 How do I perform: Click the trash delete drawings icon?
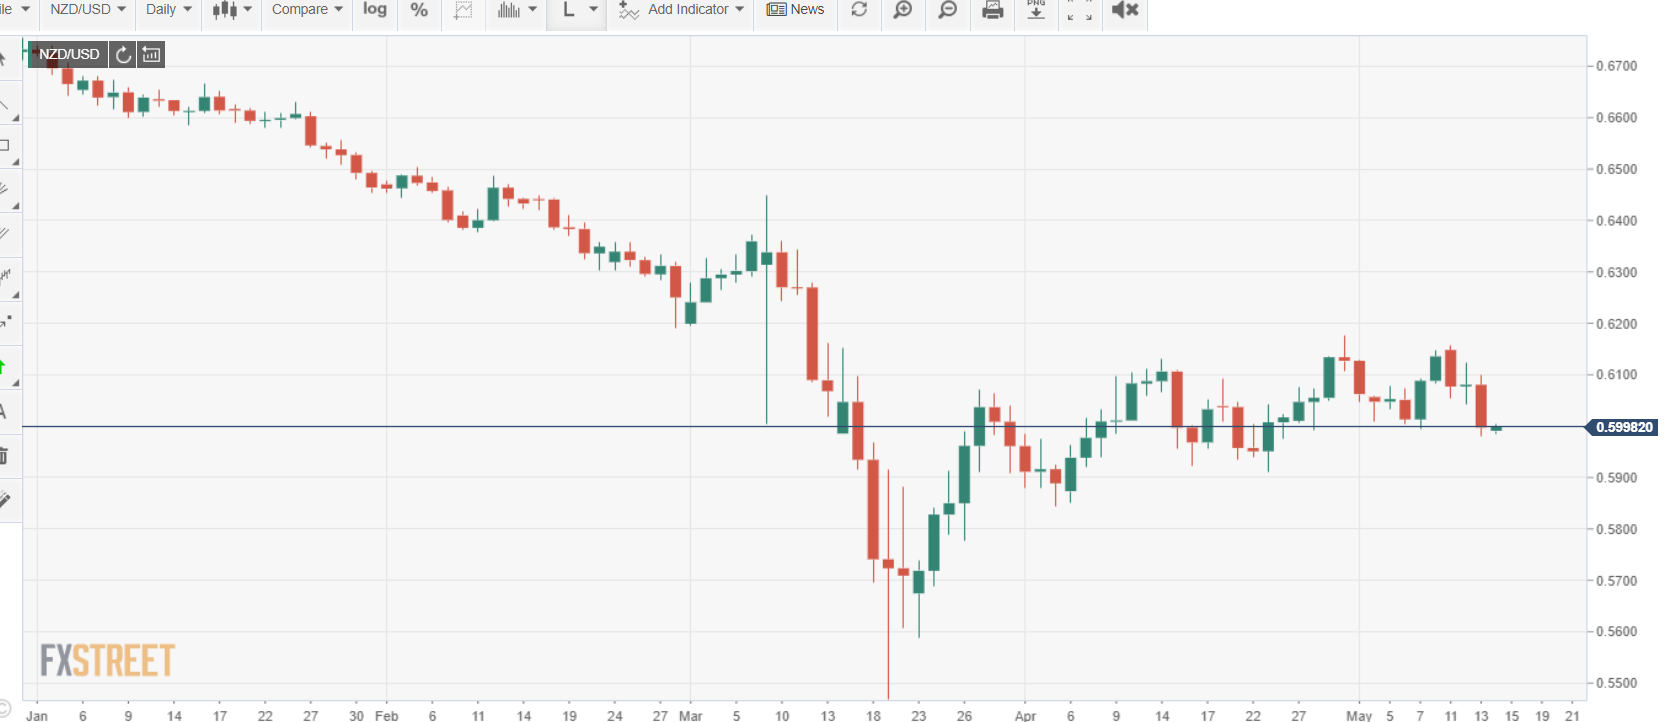pyautogui.click(x=5, y=456)
